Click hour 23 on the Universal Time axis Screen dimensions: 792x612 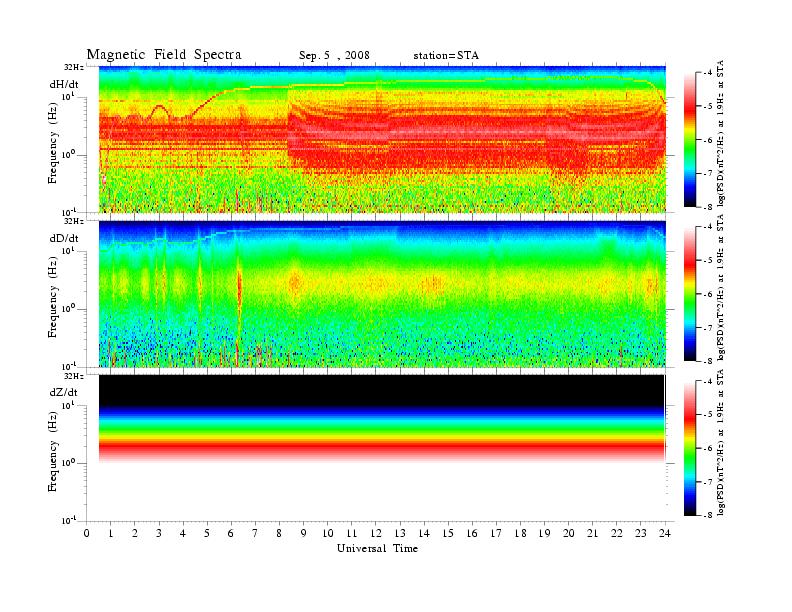(641, 533)
